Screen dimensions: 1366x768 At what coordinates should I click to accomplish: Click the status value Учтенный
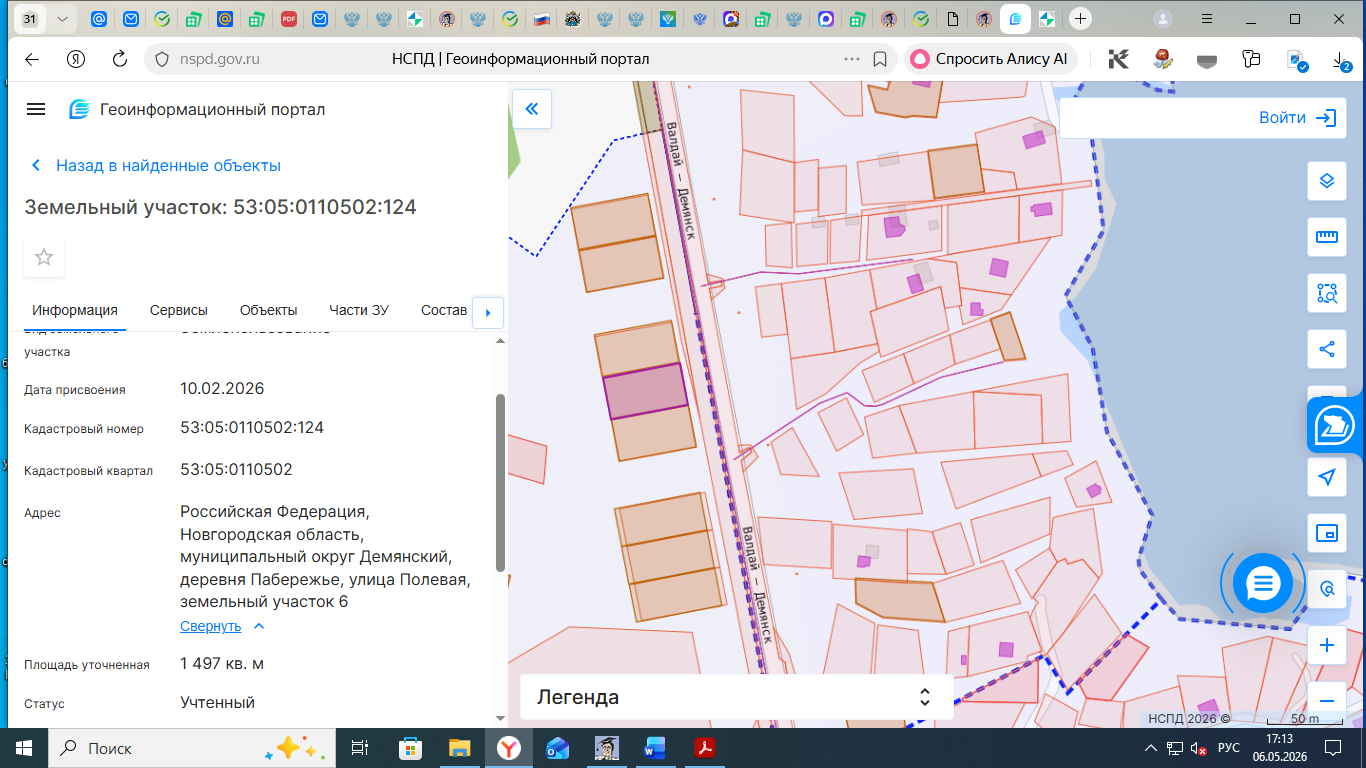click(217, 703)
